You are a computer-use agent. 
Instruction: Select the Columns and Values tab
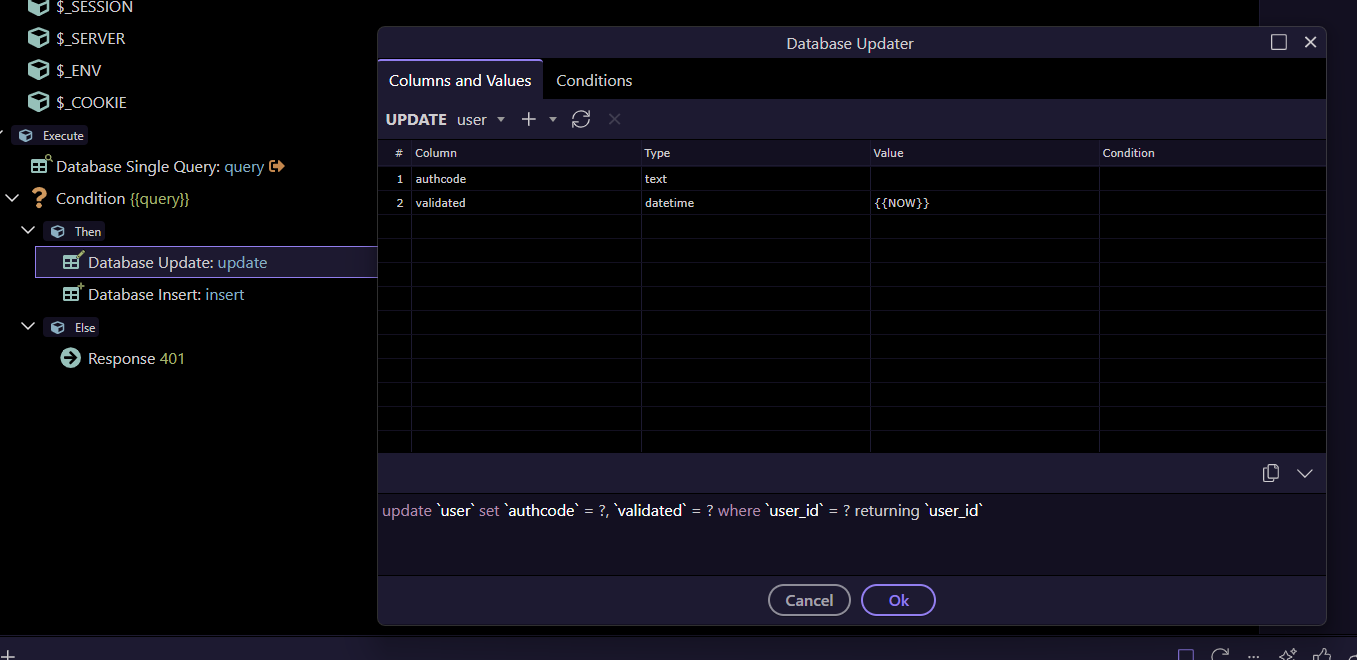(460, 80)
